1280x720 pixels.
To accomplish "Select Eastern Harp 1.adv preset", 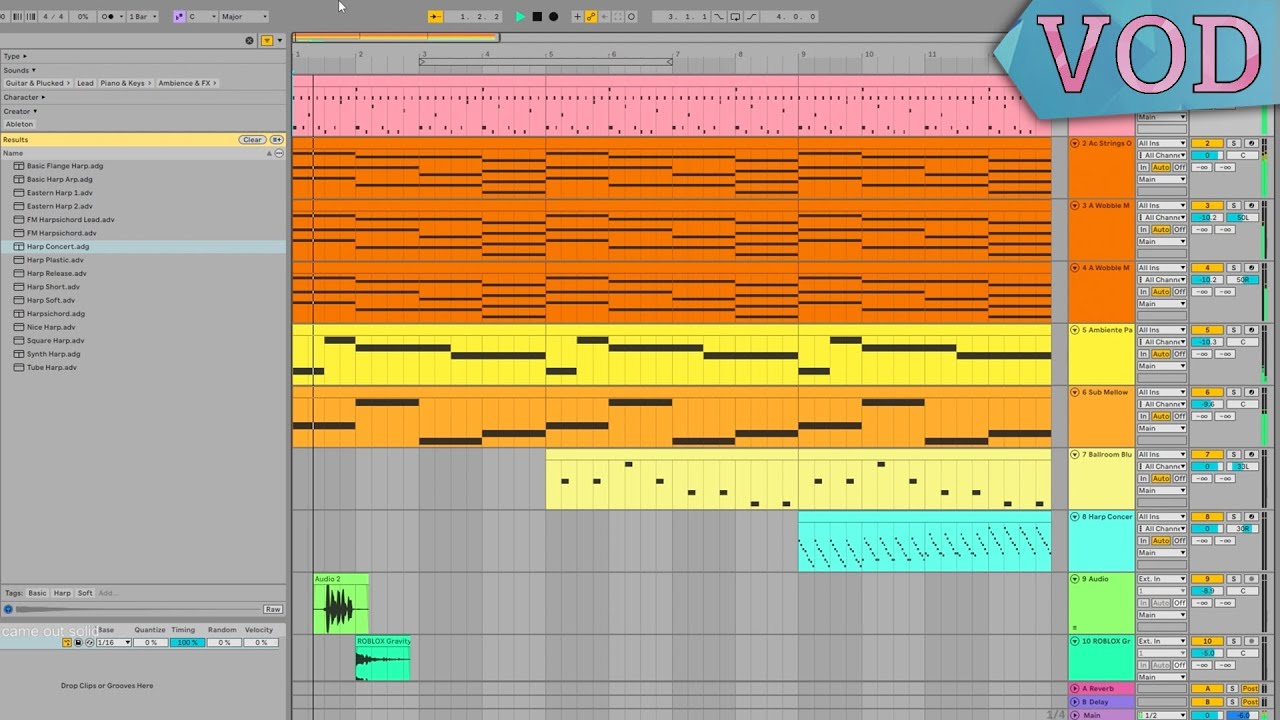I will (x=60, y=193).
